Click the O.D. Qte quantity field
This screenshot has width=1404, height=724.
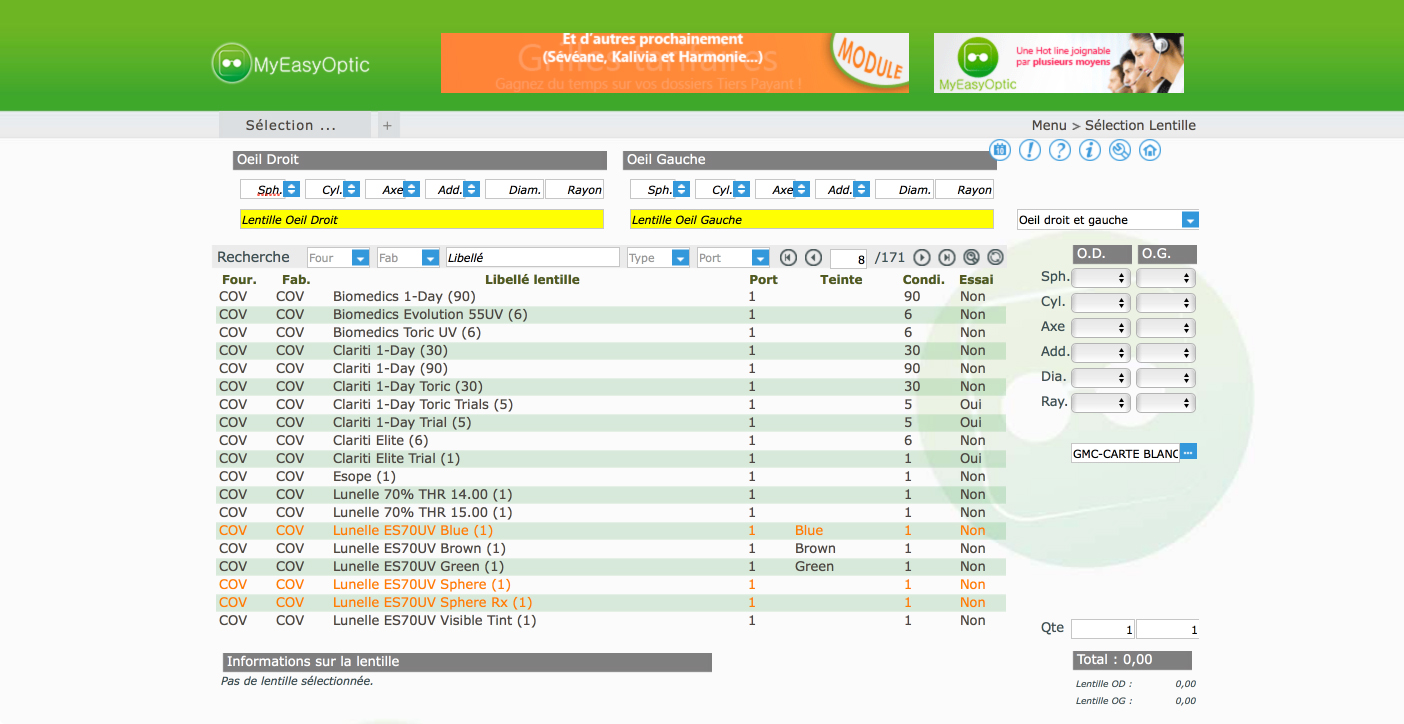tap(1103, 629)
